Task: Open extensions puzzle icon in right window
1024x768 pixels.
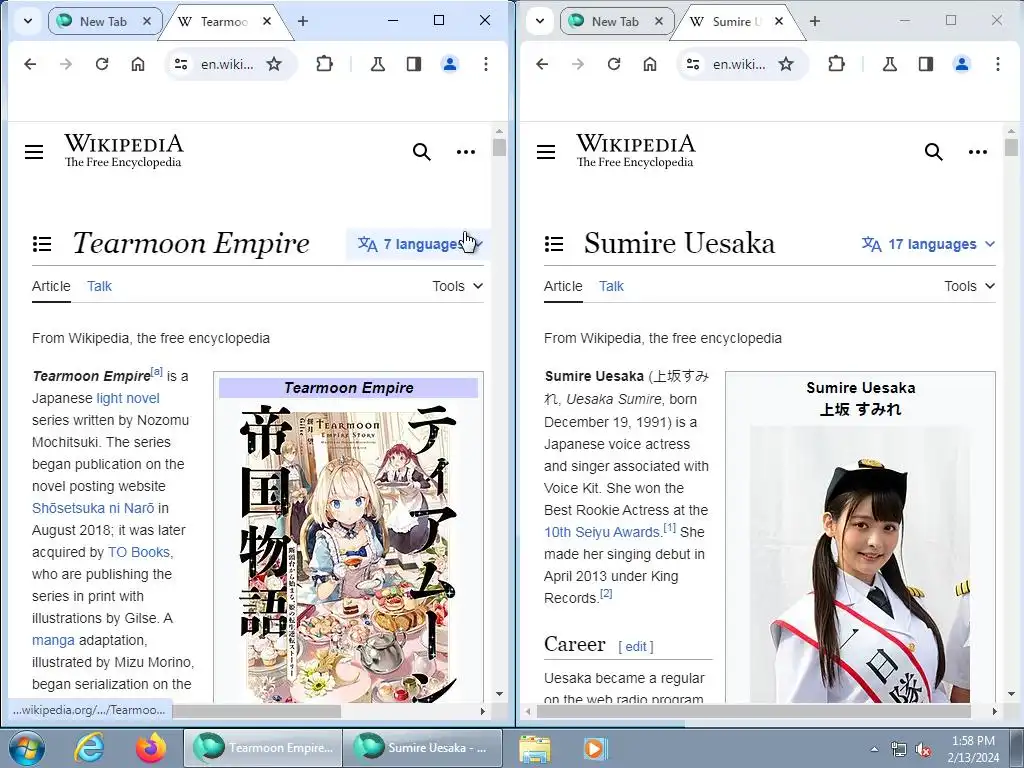Action: 837,64
